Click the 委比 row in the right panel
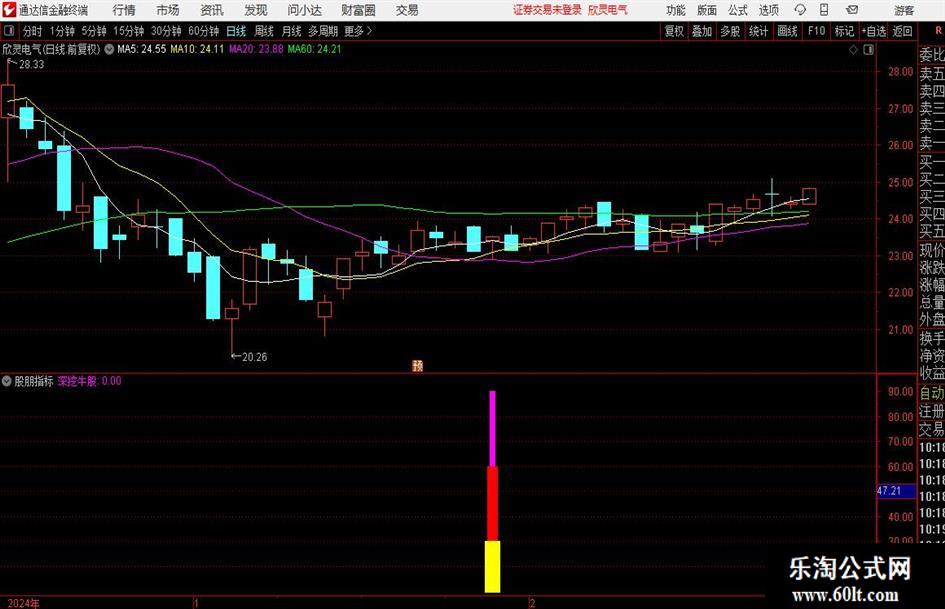 pyautogui.click(x=932, y=55)
